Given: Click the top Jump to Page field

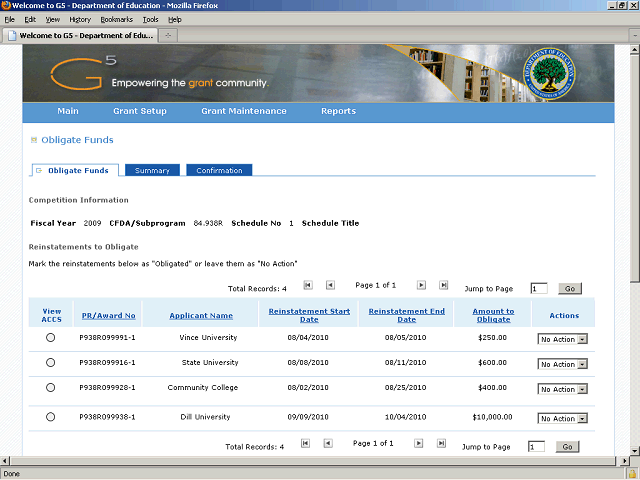Looking at the screenshot, I should click(539, 289).
